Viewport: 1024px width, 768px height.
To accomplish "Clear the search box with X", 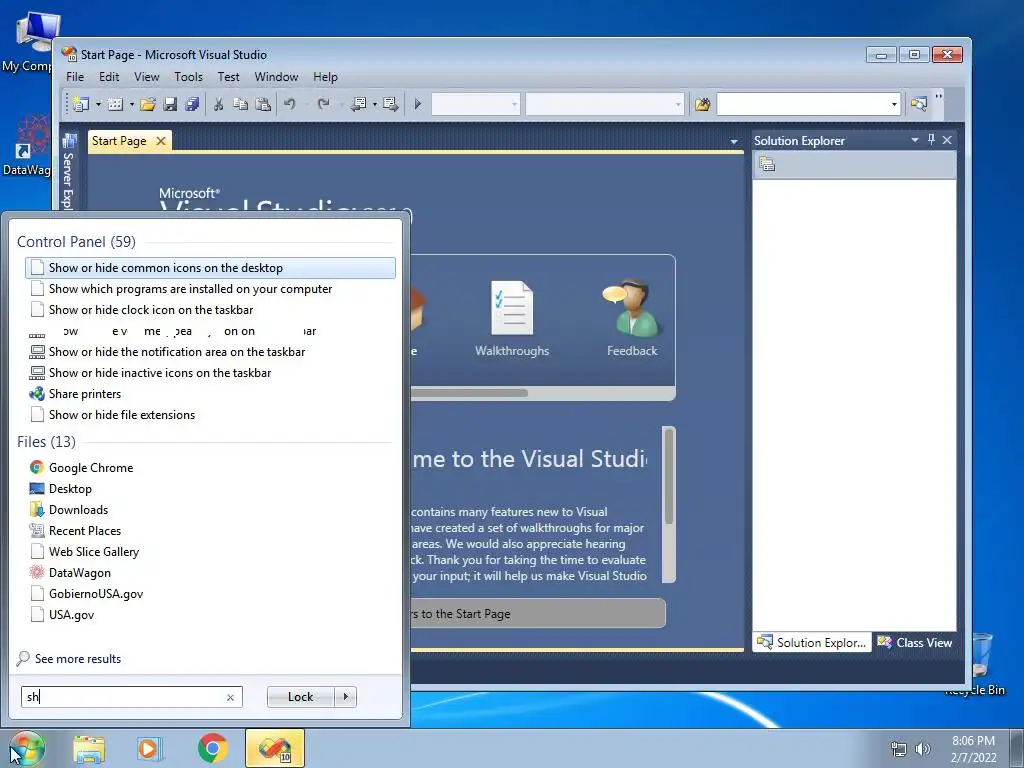I will 231,697.
